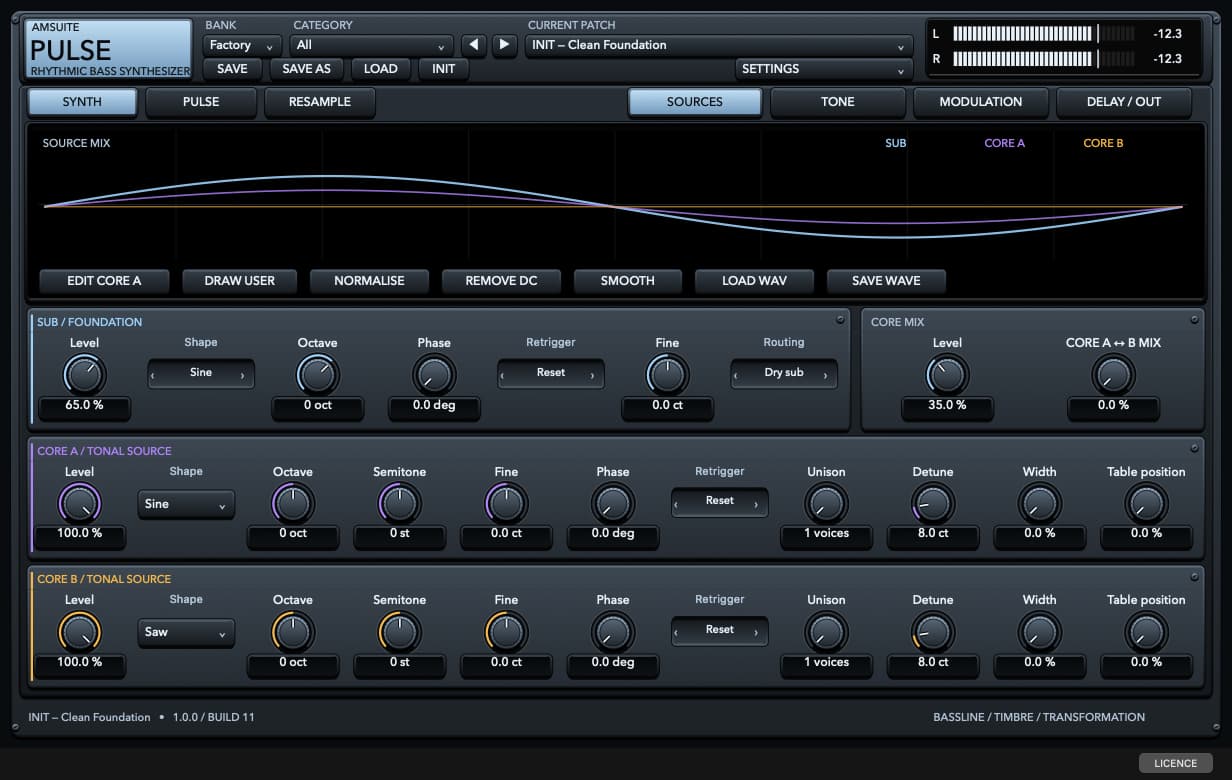Load the previous patch arrow
This screenshot has width=1232, height=780.
[473, 45]
